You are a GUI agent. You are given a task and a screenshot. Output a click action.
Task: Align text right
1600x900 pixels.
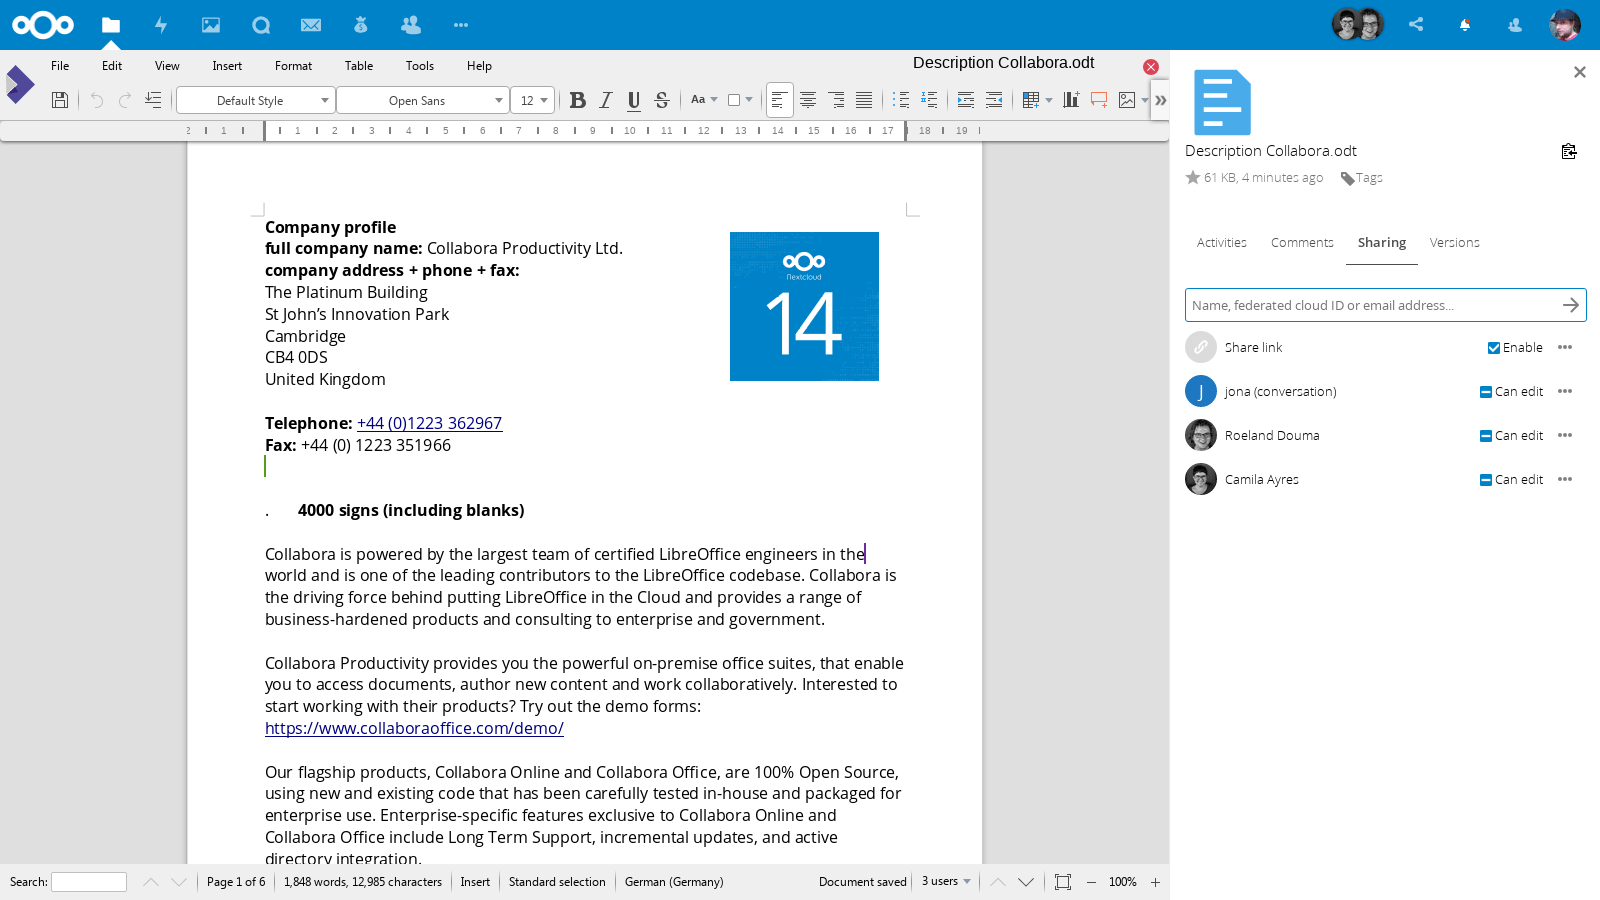[x=836, y=100]
